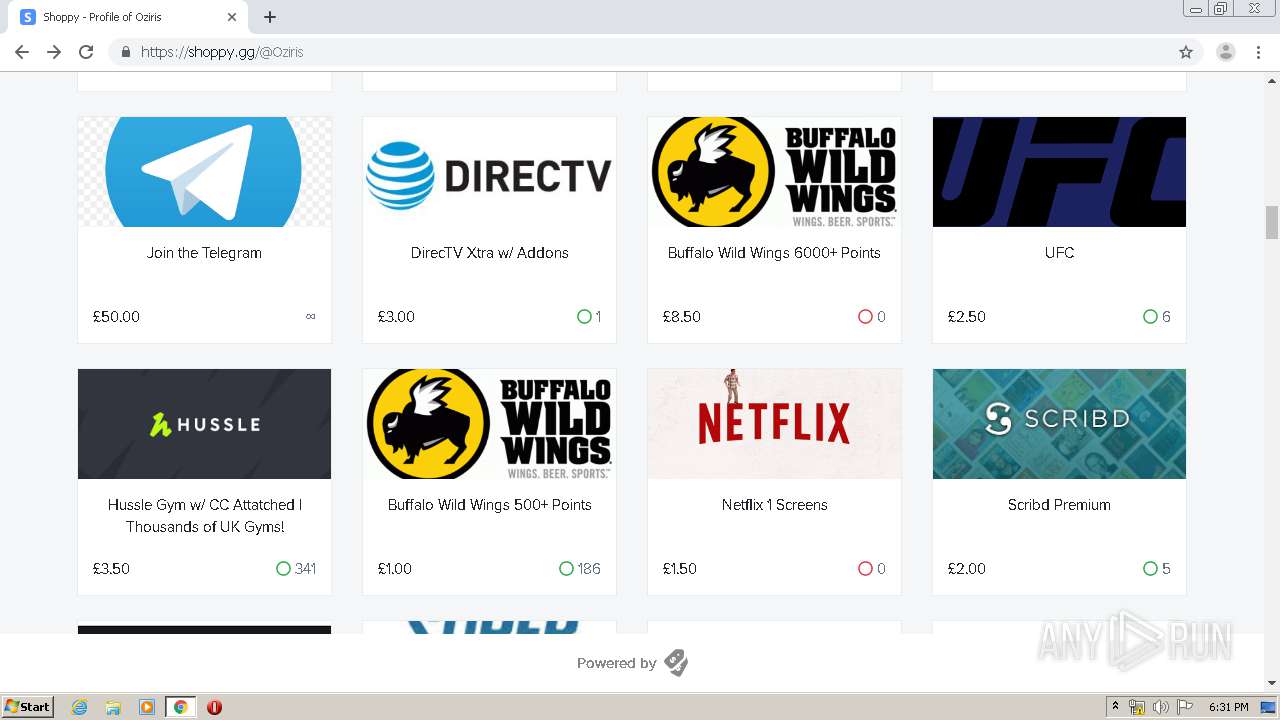The width and height of the screenshot is (1280, 720).
Task: Open a new browser tab
Action: click(x=270, y=17)
